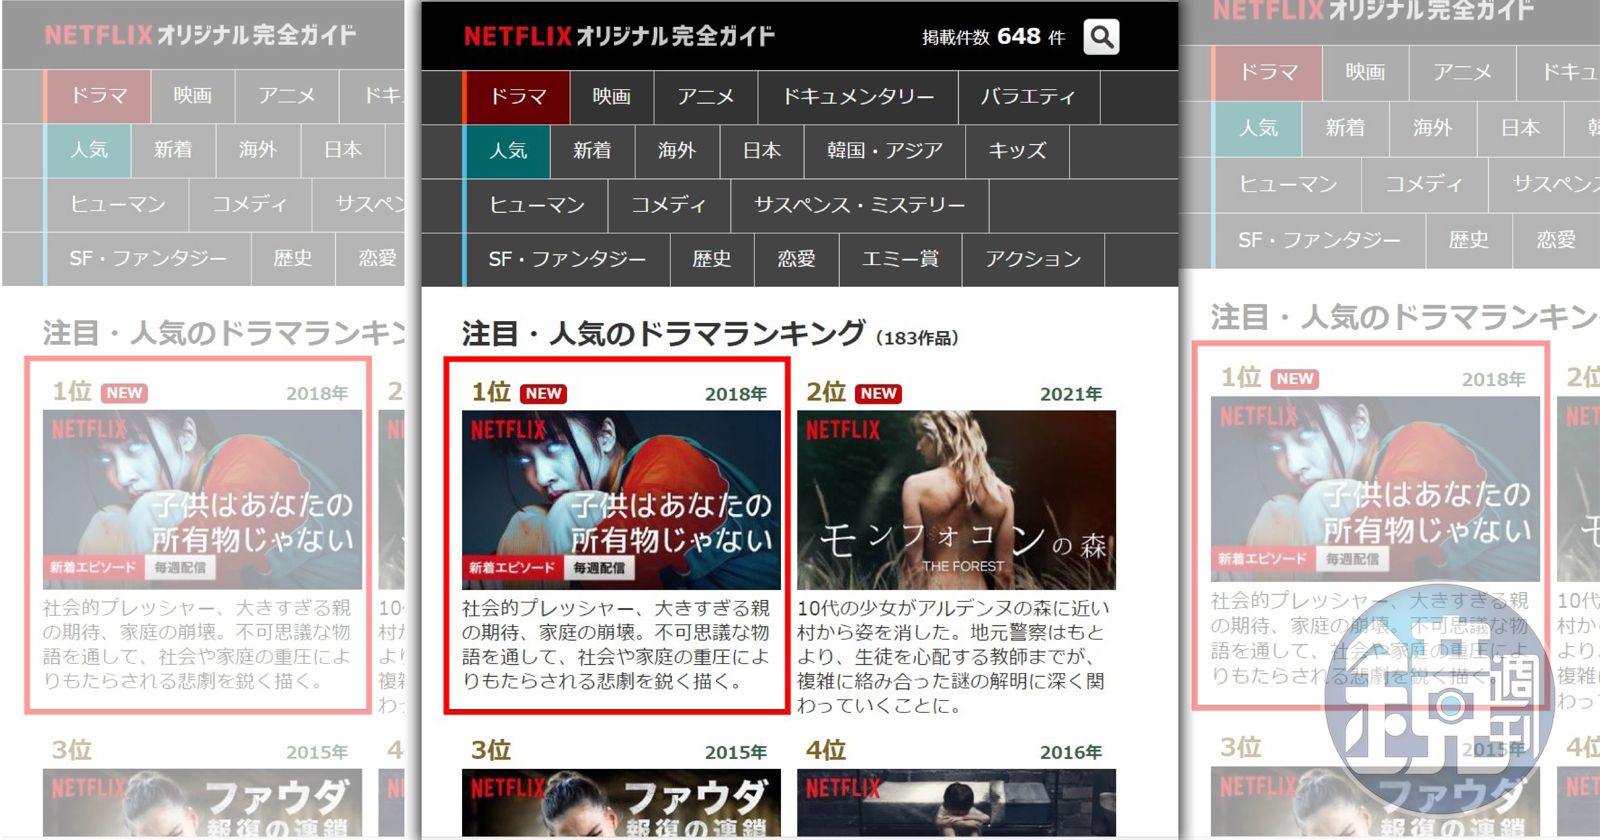1600x840 pixels.
Task: Select the キッズ filter
Action: coord(1017,151)
